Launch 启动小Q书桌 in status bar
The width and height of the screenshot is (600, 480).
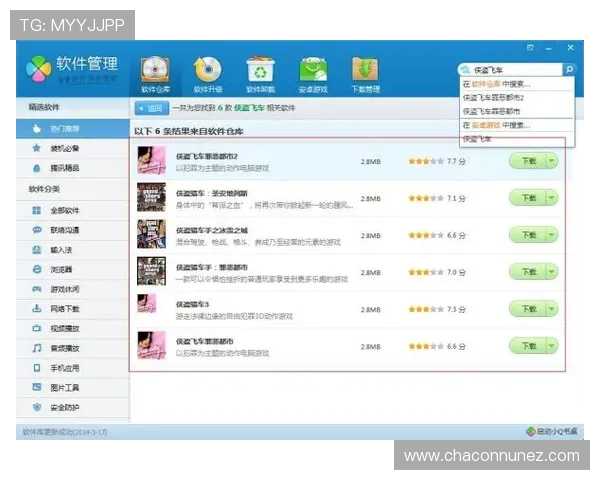[551, 431]
